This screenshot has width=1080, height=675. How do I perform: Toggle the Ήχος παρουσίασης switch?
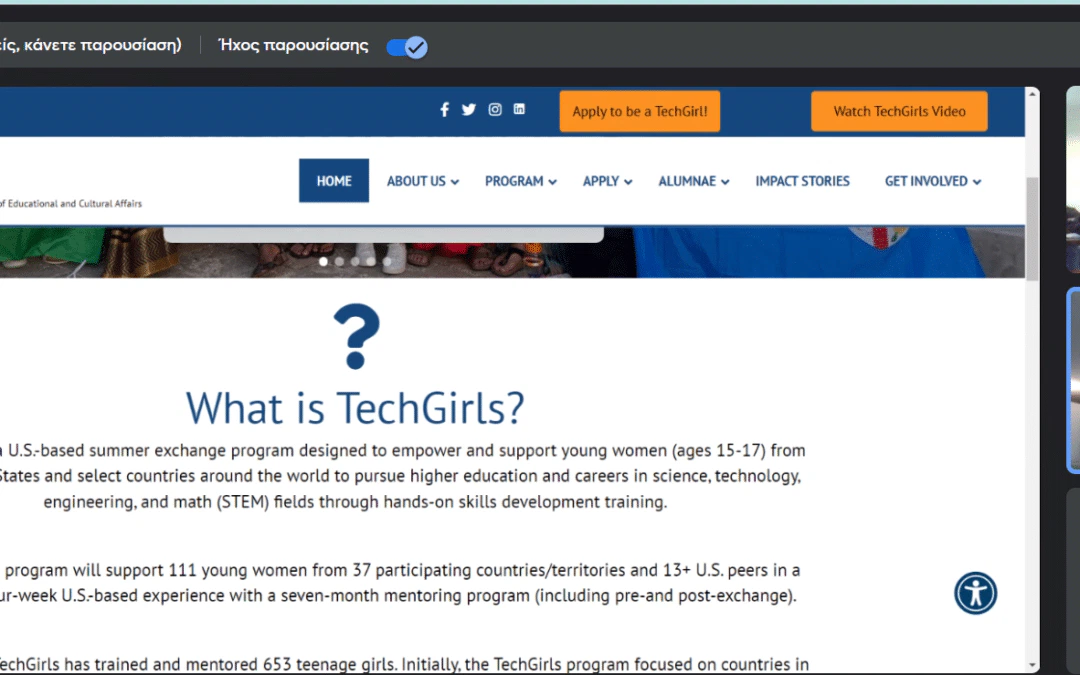tap(407, 47)
